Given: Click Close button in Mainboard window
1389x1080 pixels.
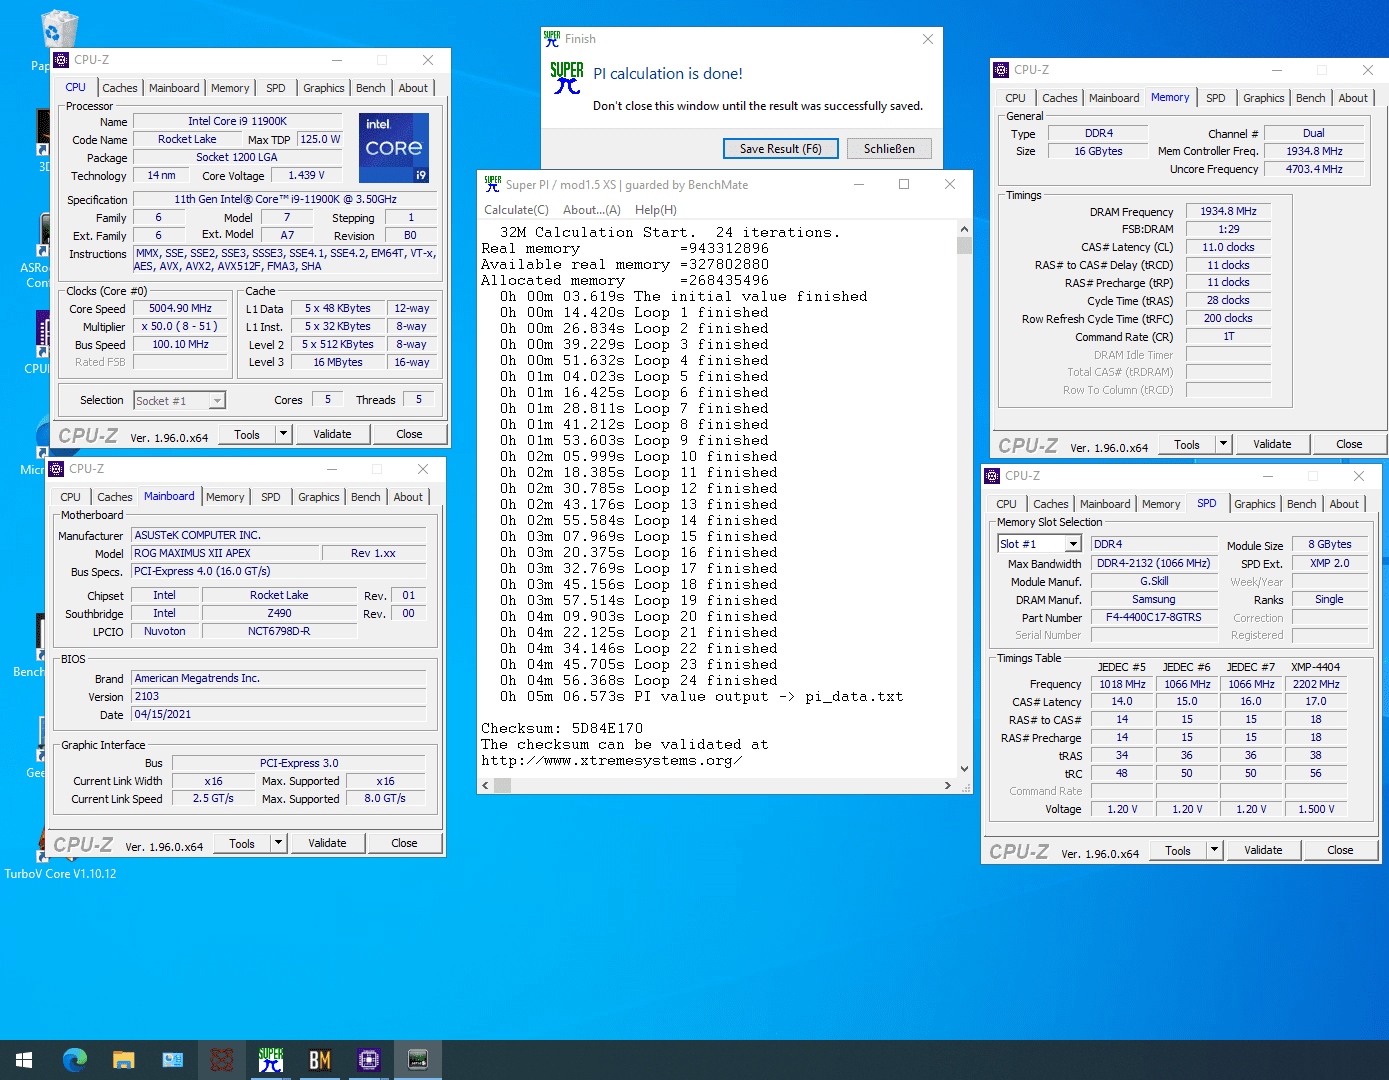Looking at the screenshot, I should coord(405,843).
